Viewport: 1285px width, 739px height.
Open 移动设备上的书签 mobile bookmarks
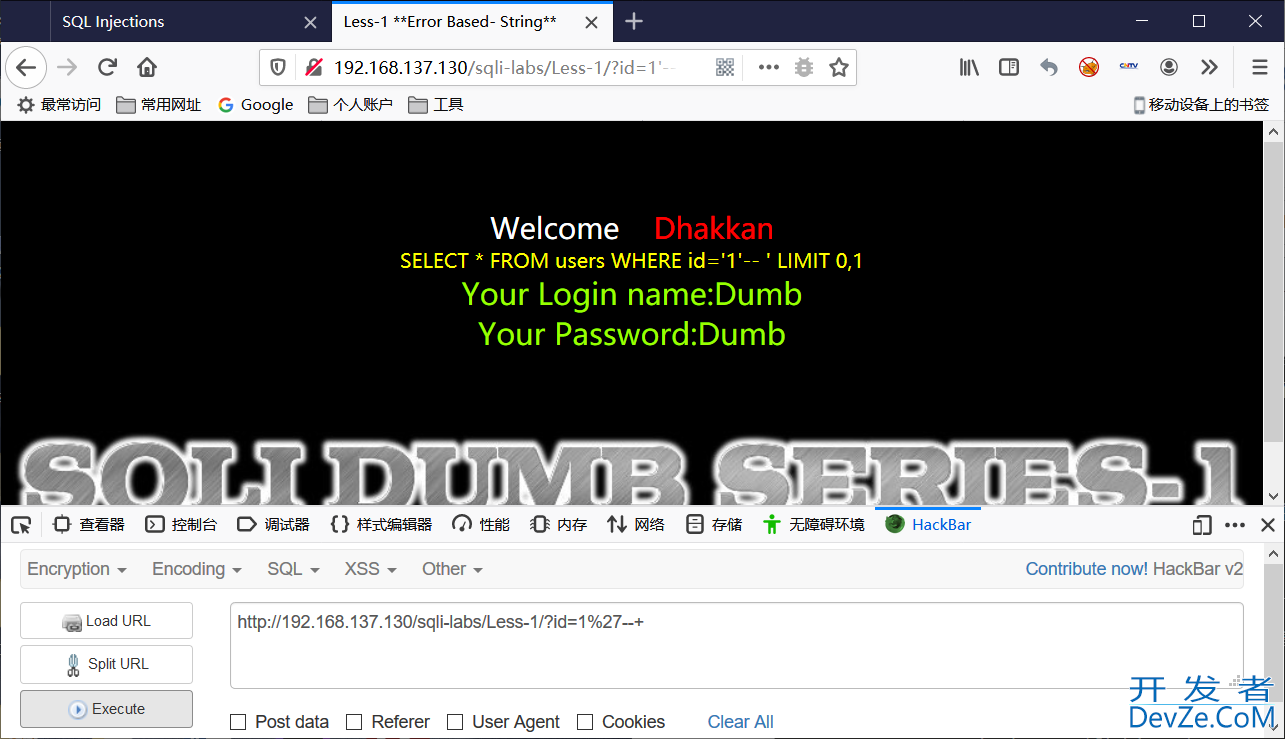point(1201,105)
